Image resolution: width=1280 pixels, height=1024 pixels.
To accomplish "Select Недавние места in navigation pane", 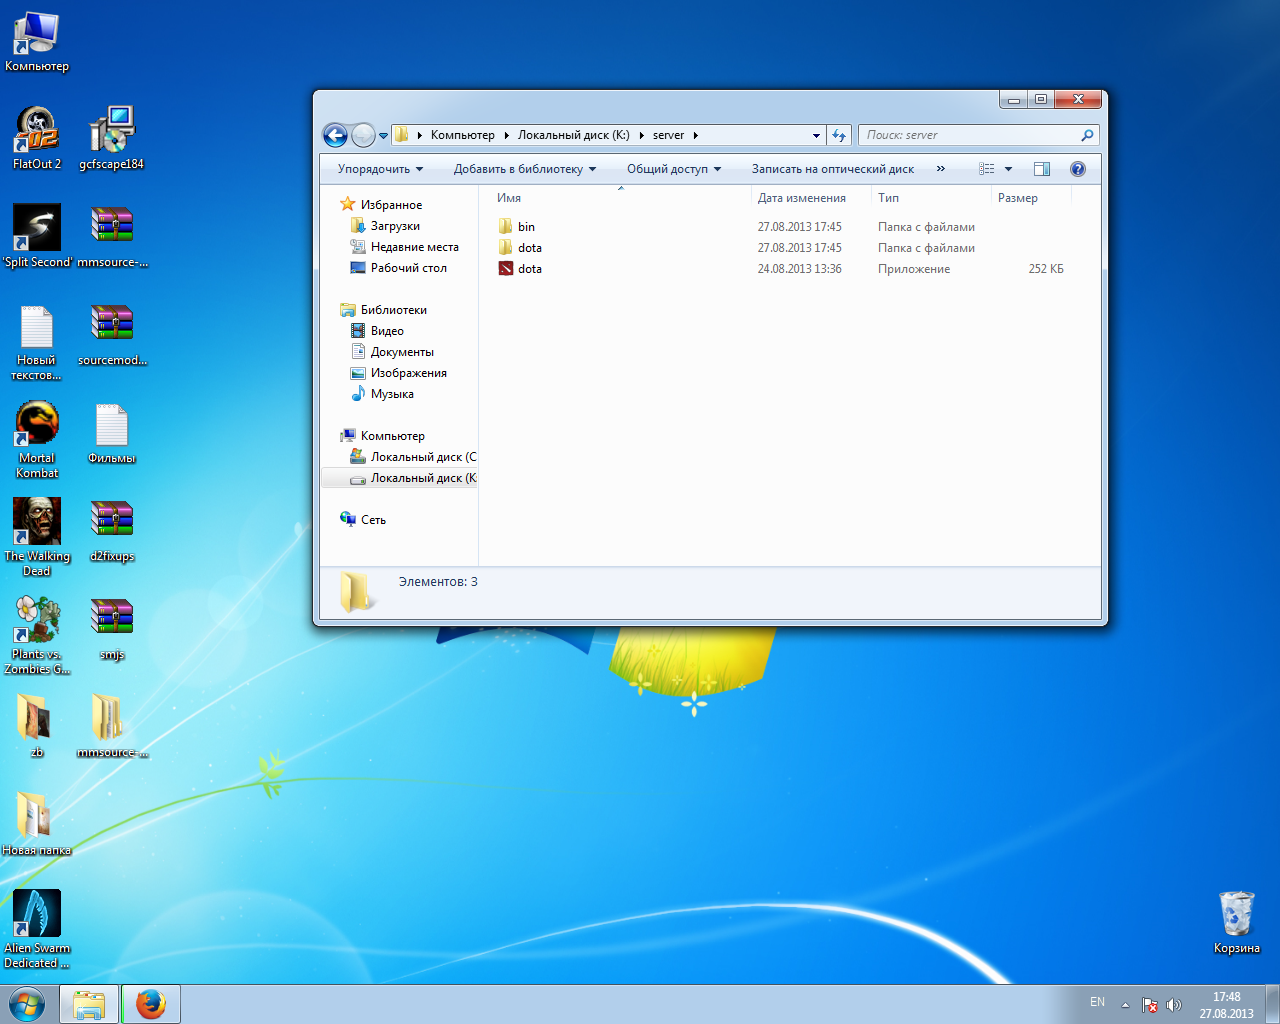I will pos(414,247).
